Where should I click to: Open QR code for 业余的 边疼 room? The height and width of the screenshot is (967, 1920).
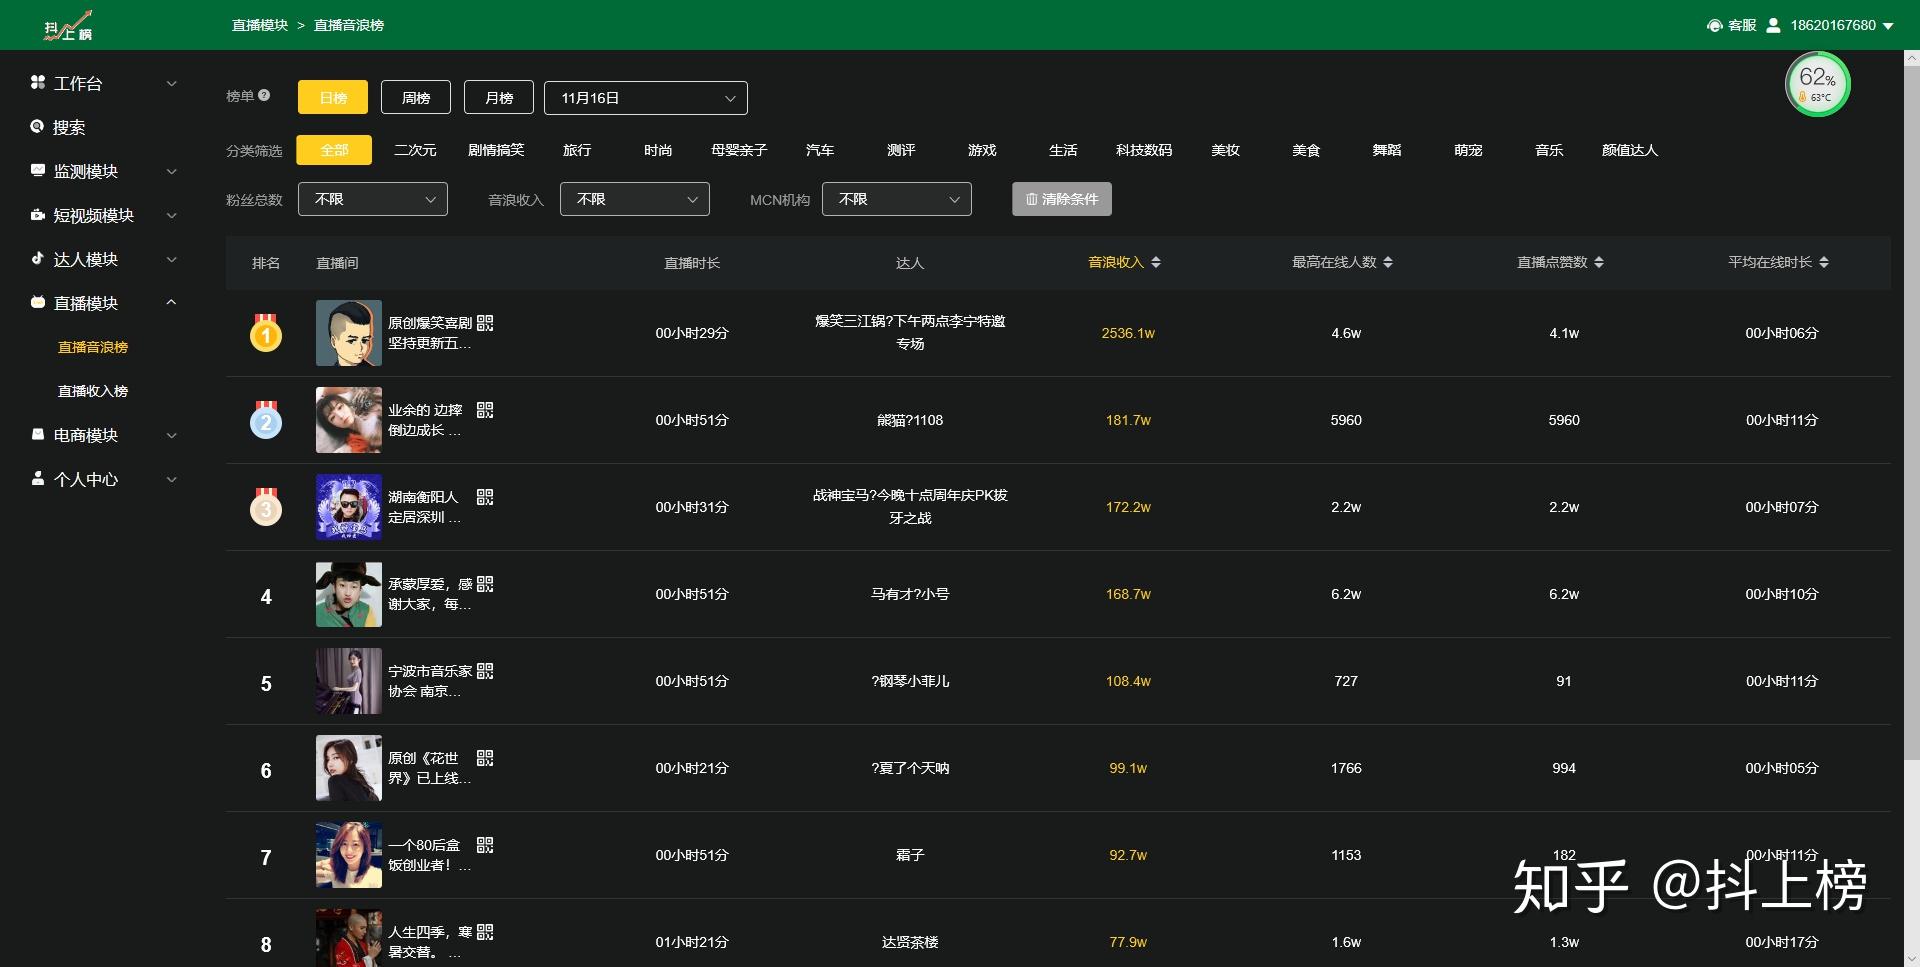click(x=485, y=410)
